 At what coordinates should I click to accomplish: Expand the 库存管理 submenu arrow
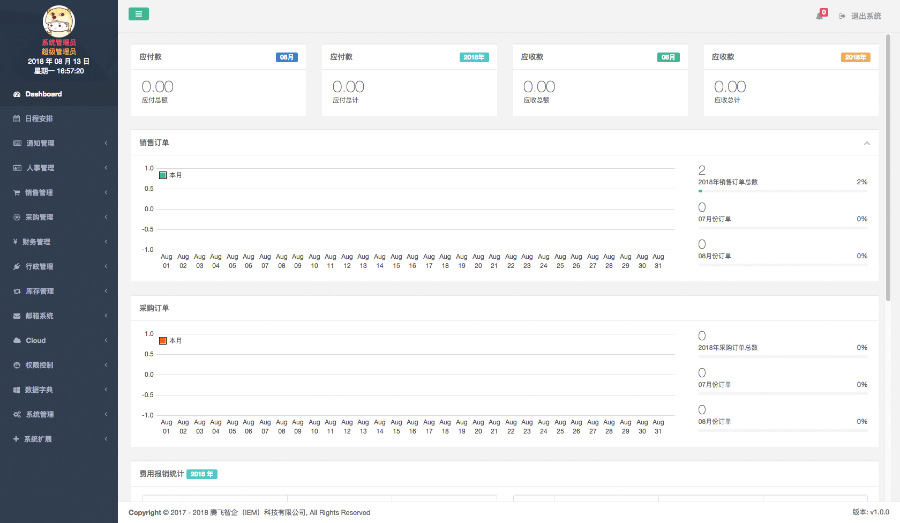click(106, 291)
